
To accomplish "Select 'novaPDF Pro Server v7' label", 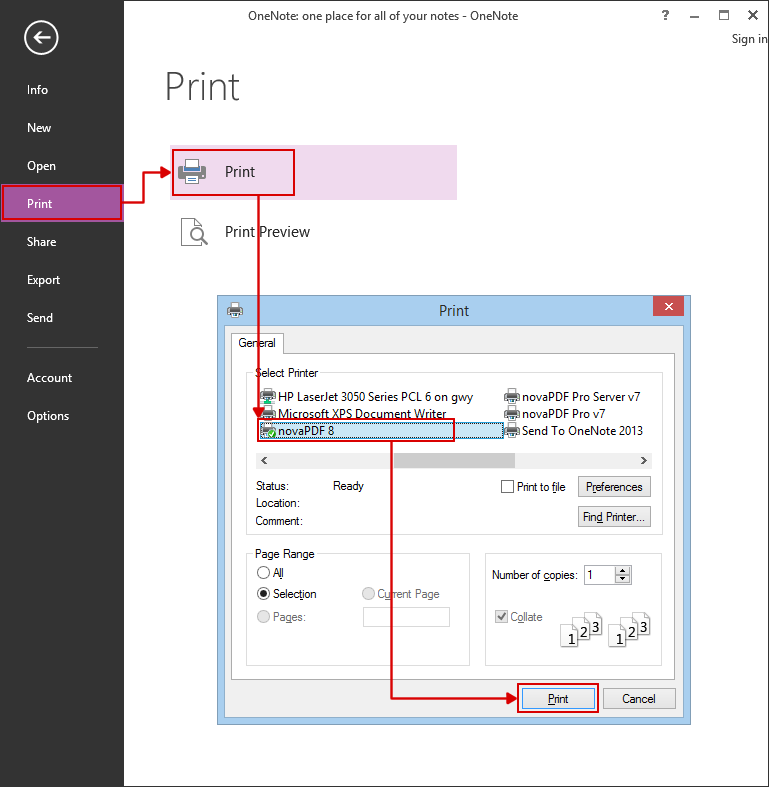I will point(581,397).
